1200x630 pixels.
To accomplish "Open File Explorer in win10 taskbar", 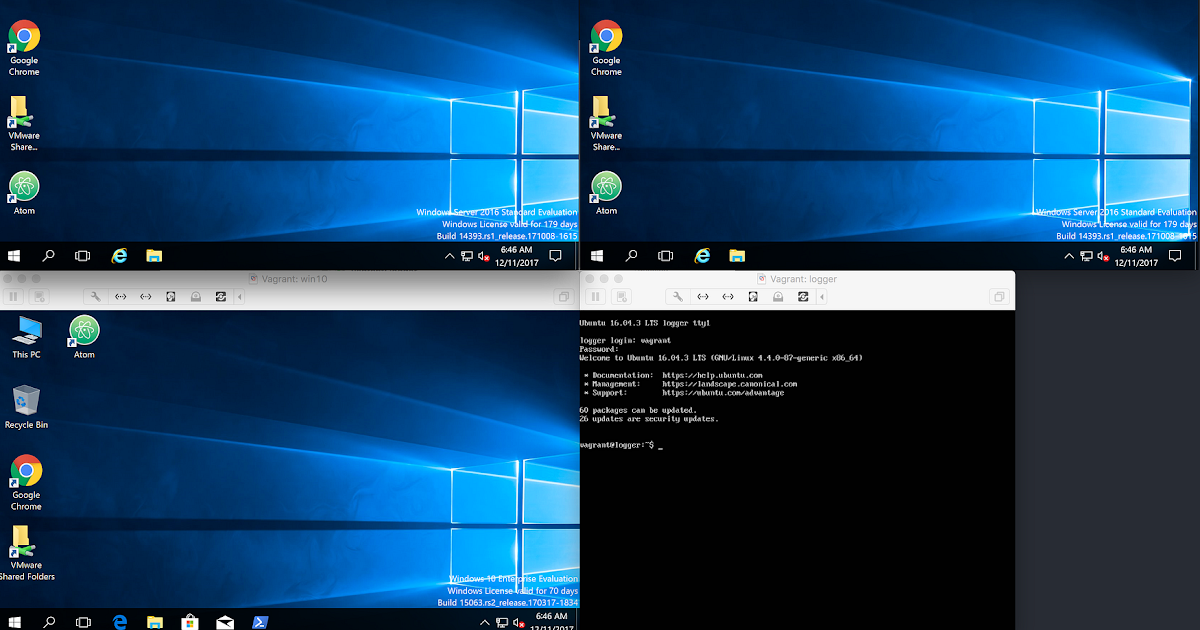I will pyautogui.click(x=154, y=621).
